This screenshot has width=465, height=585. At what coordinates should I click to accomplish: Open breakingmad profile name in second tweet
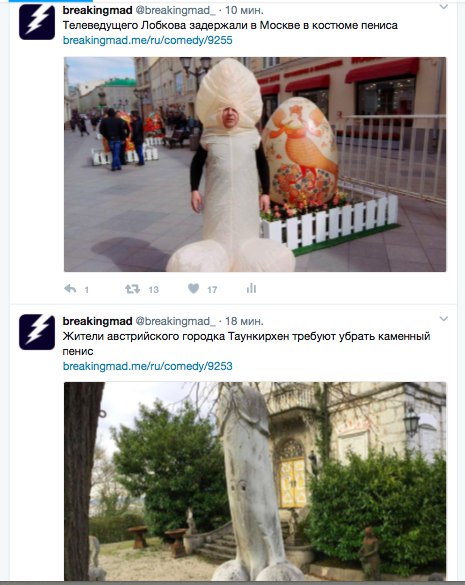pos(97,321)
